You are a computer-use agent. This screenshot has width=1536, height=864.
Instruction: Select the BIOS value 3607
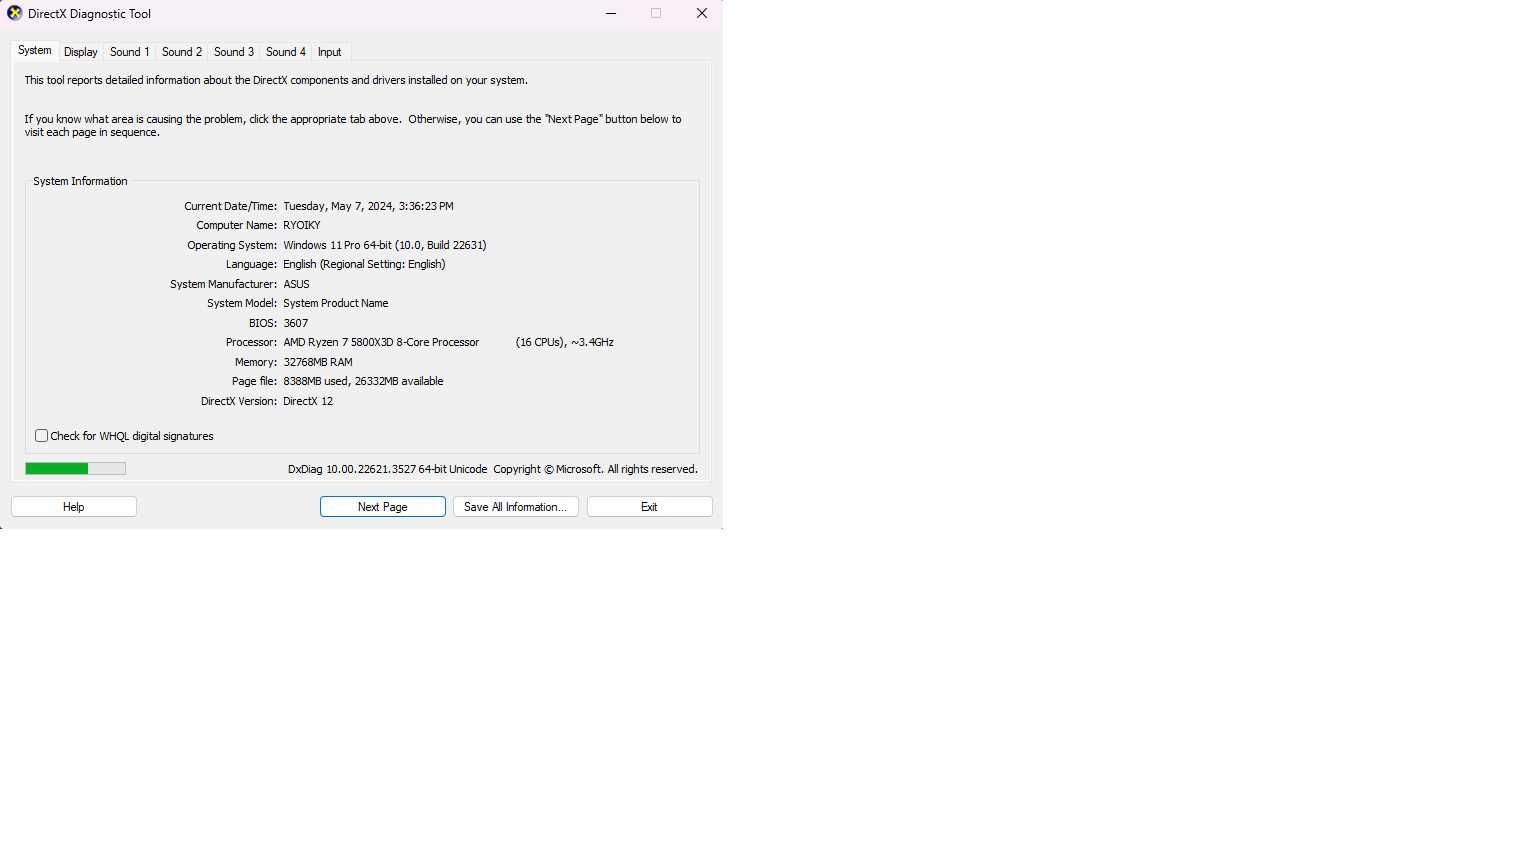click(296, 323)
